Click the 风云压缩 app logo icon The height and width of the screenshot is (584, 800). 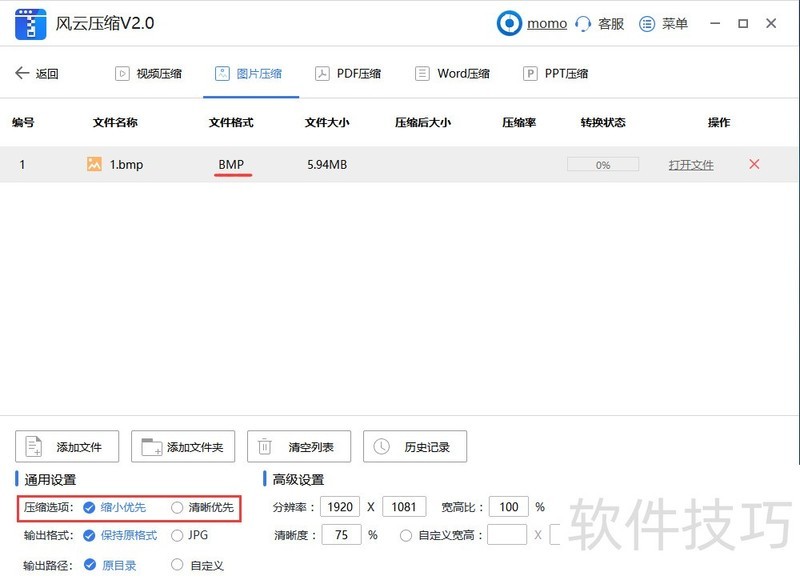[29, 23]
